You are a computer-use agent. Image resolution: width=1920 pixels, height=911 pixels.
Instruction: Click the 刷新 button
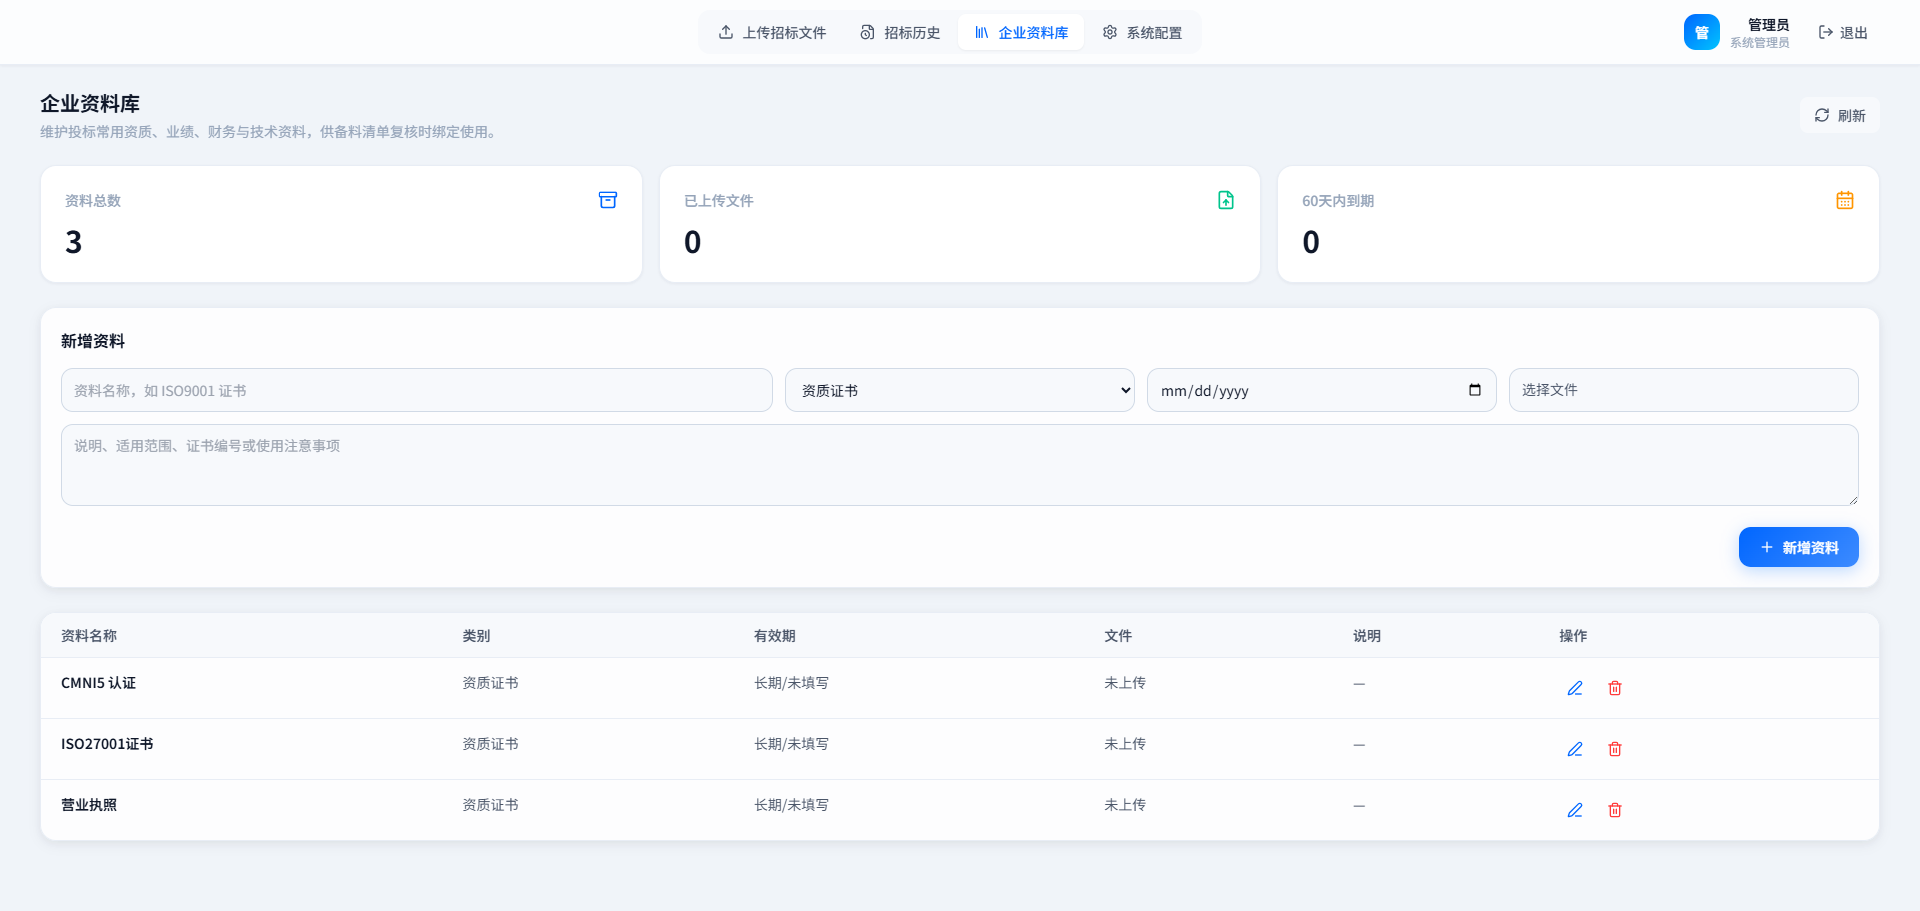pos(1840,115)
